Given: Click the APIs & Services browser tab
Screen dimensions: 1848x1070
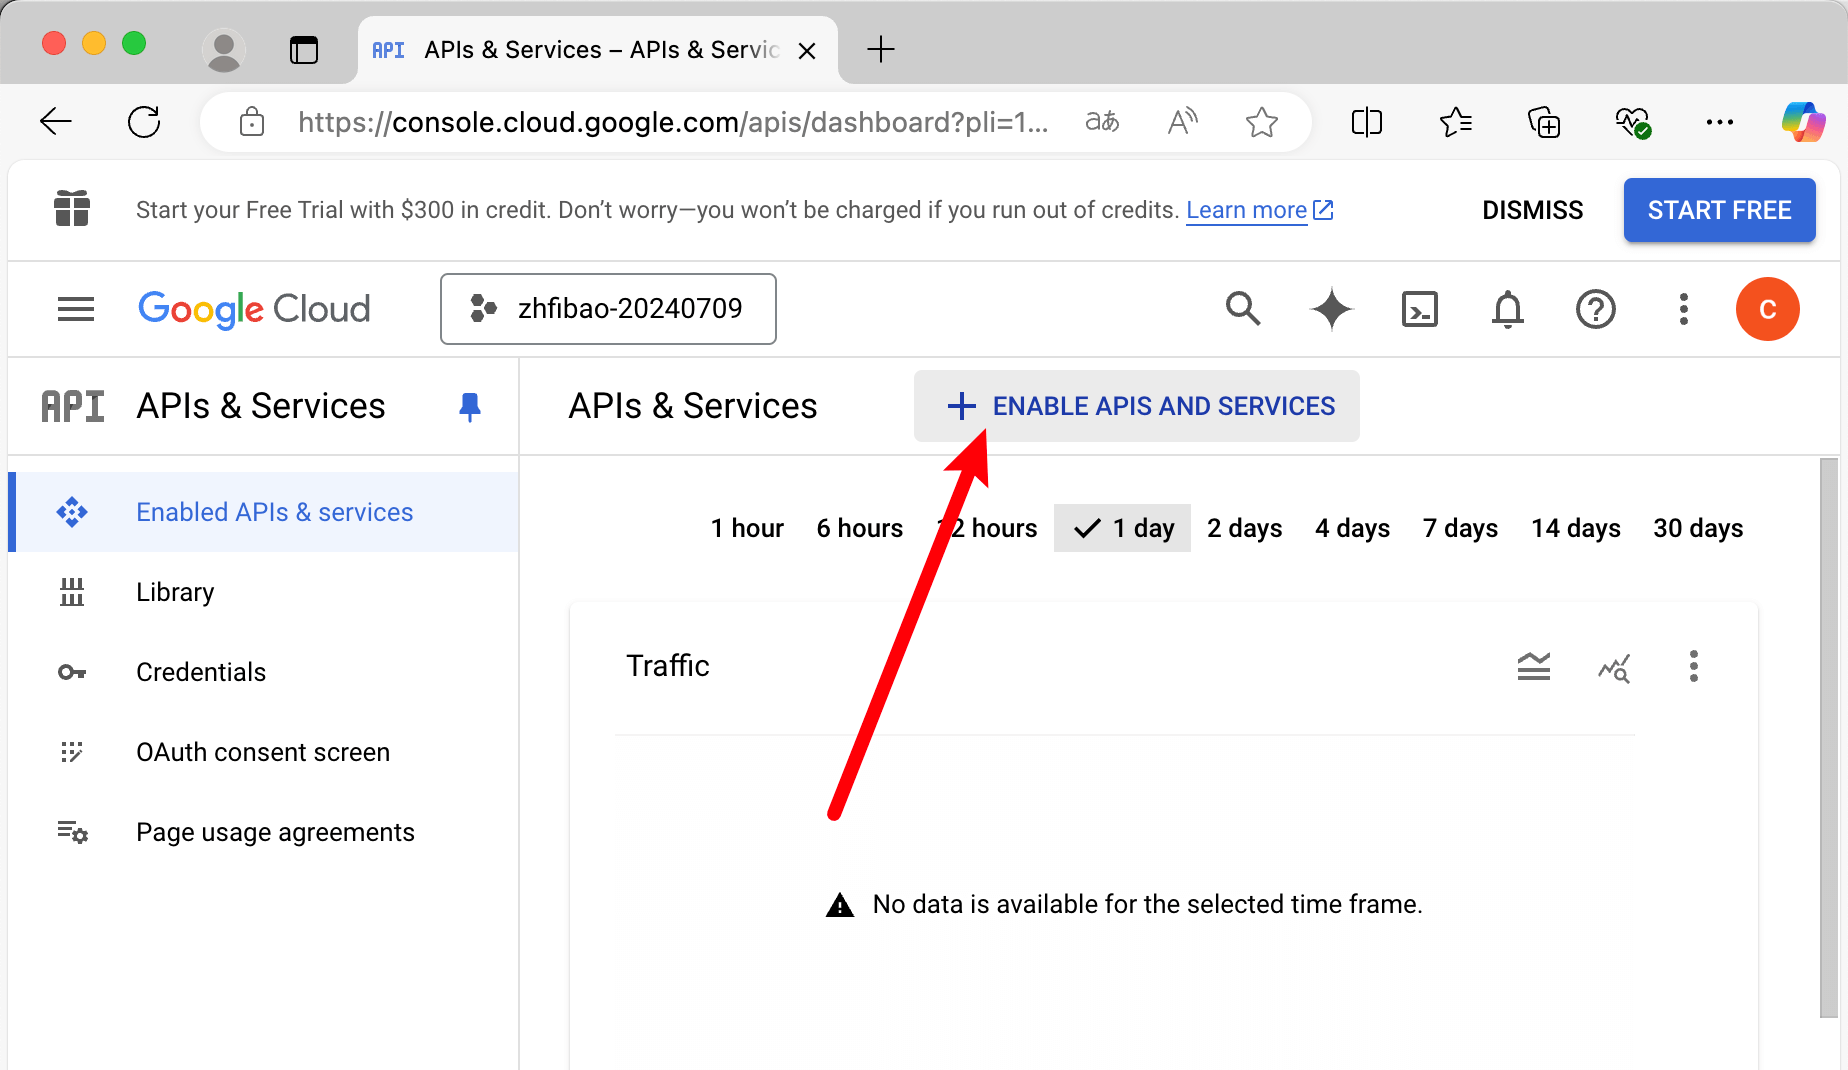Looking at the screenshot, I should click(x=598, y=50).
